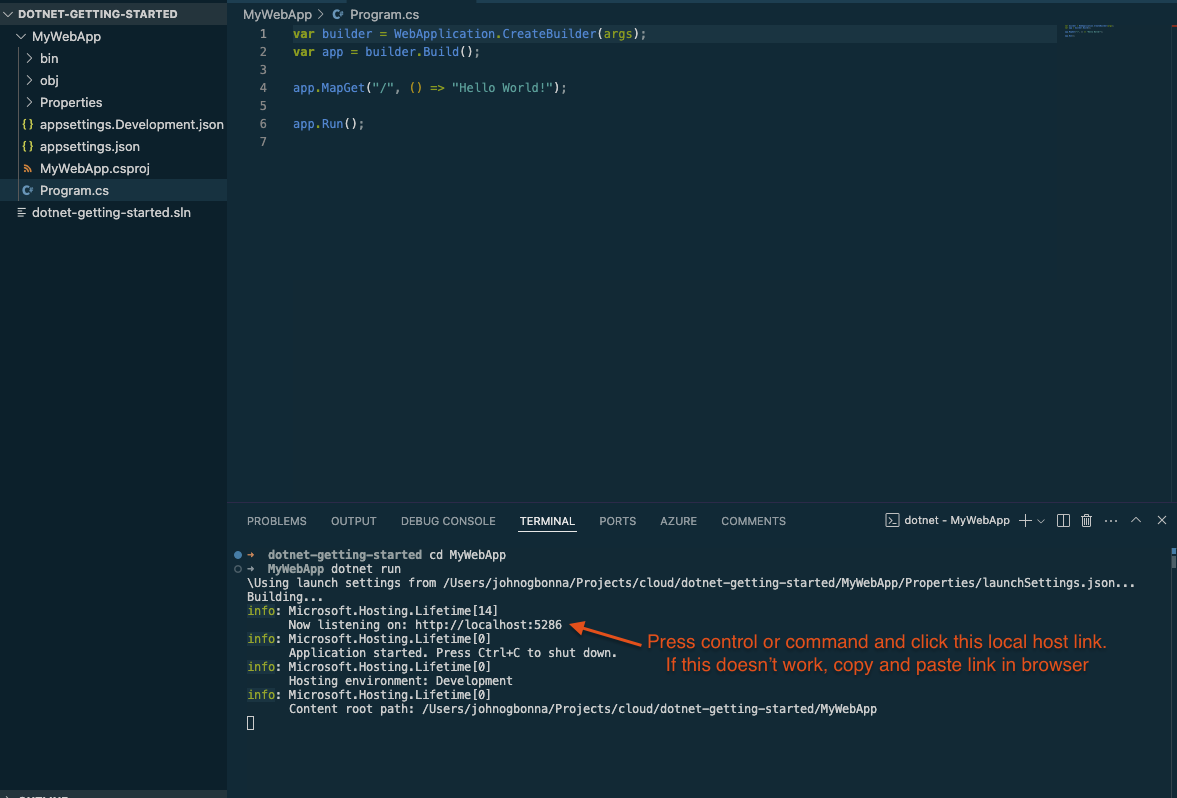Select the TERMINAL tab
The width and height of the screenshot is (1177, 798).
(547, 521)
